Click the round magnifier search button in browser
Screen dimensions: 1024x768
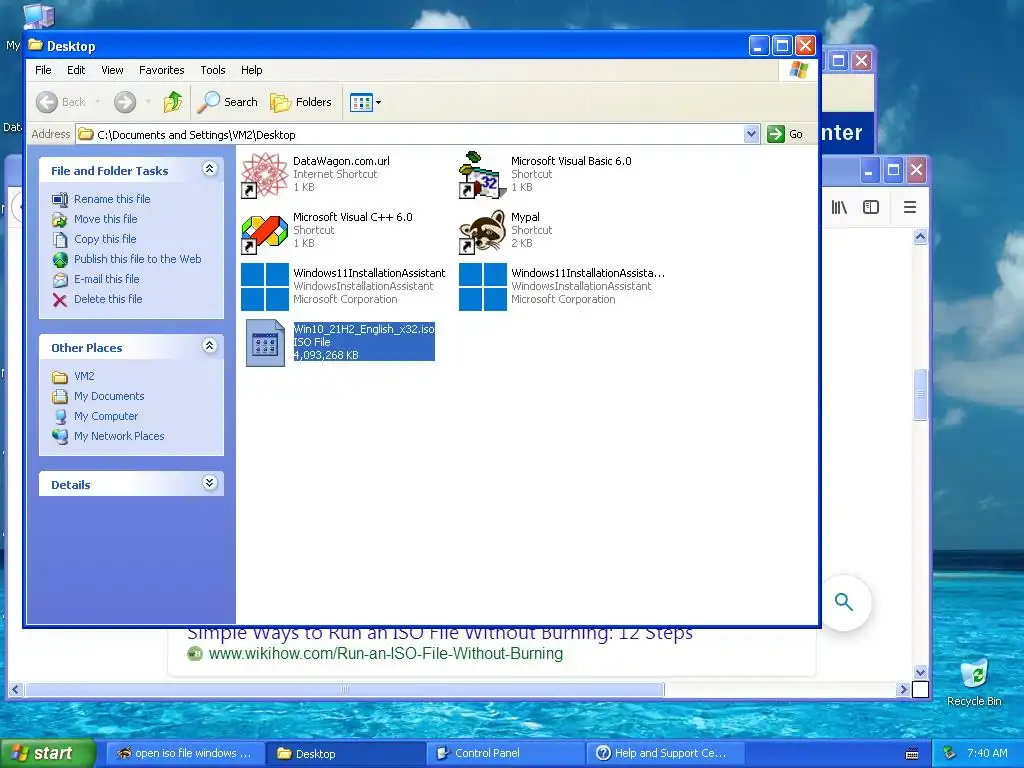click(844, 602)
